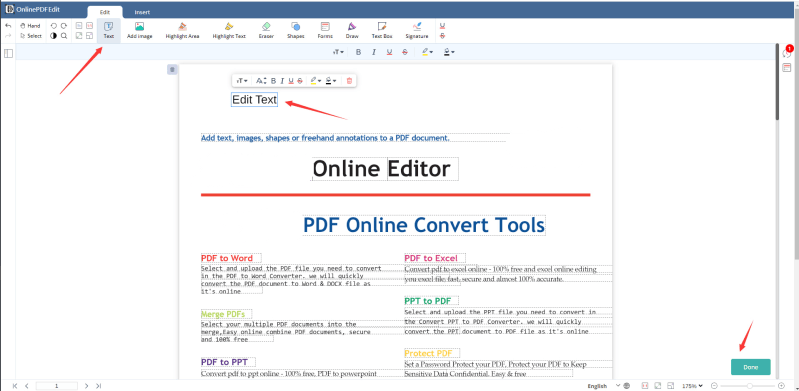Viewport: 799px width, 391px height.
Task: Switch to the Edit tab
Action: tap(104, 12)
